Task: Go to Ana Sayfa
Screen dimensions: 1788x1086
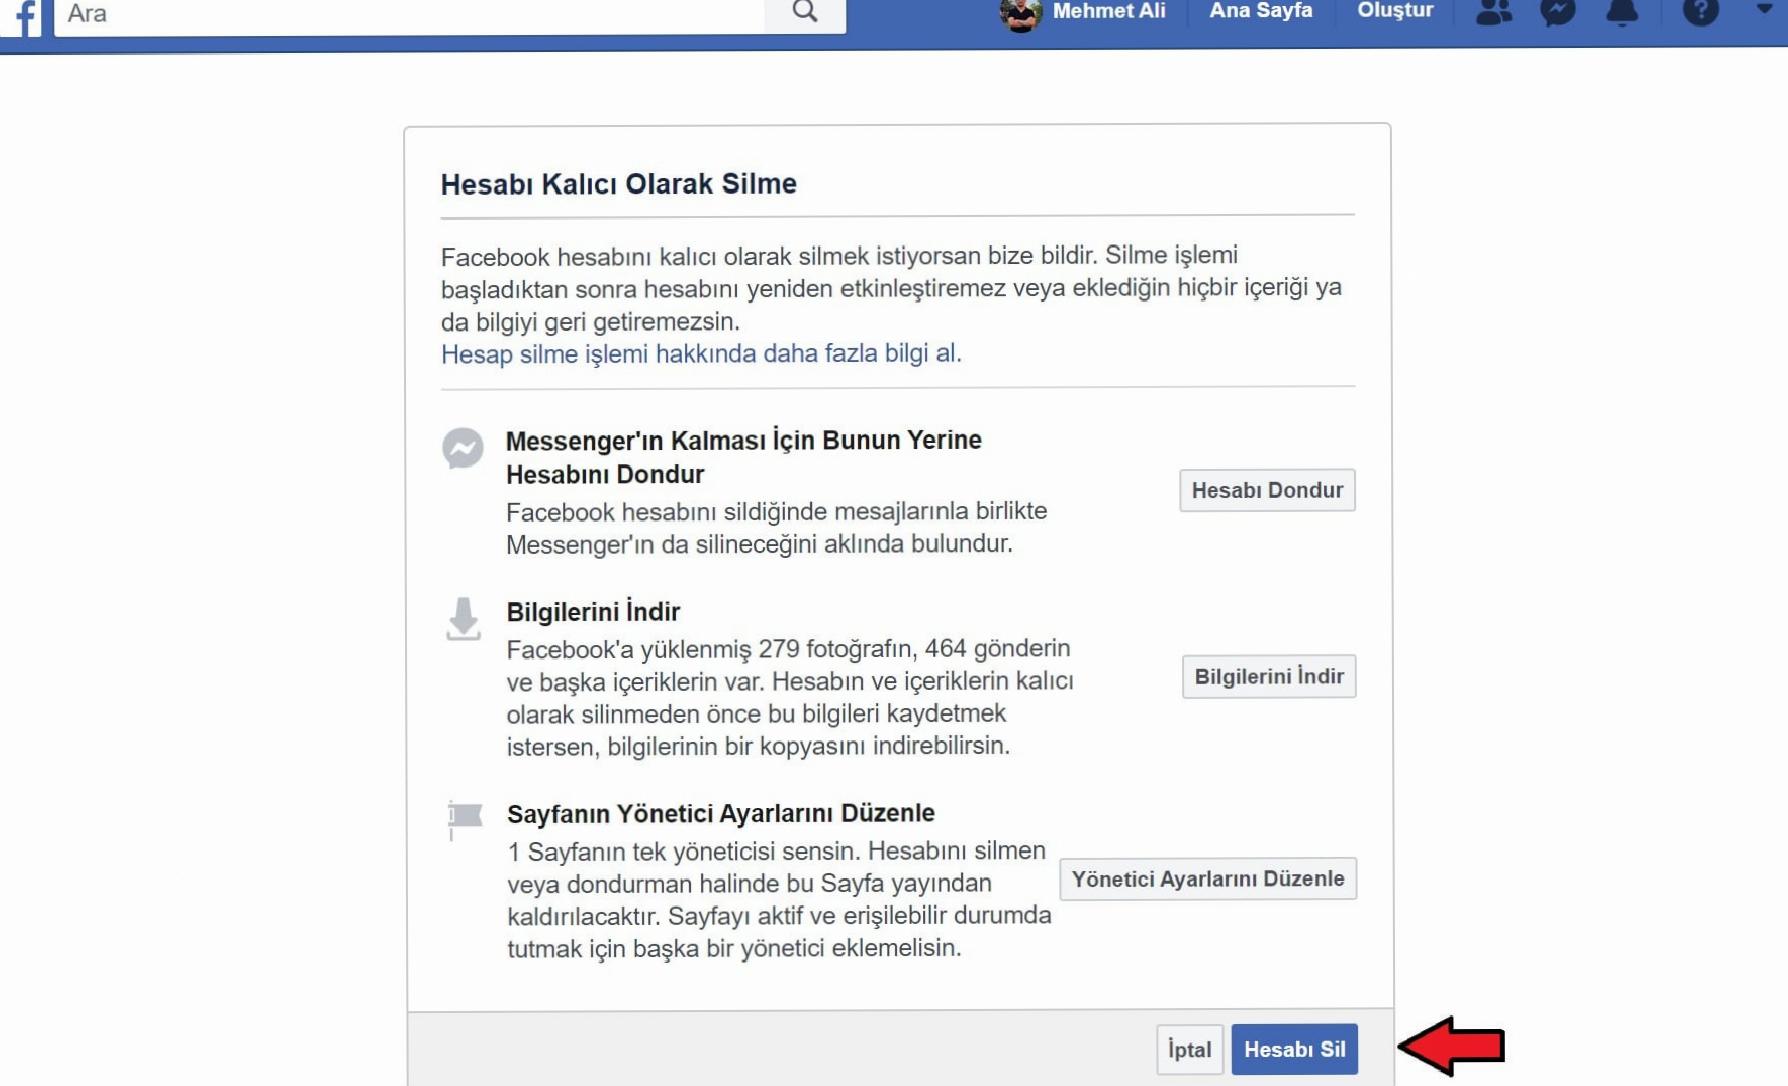Action: pyautogui.click(x=1260, y=11)
